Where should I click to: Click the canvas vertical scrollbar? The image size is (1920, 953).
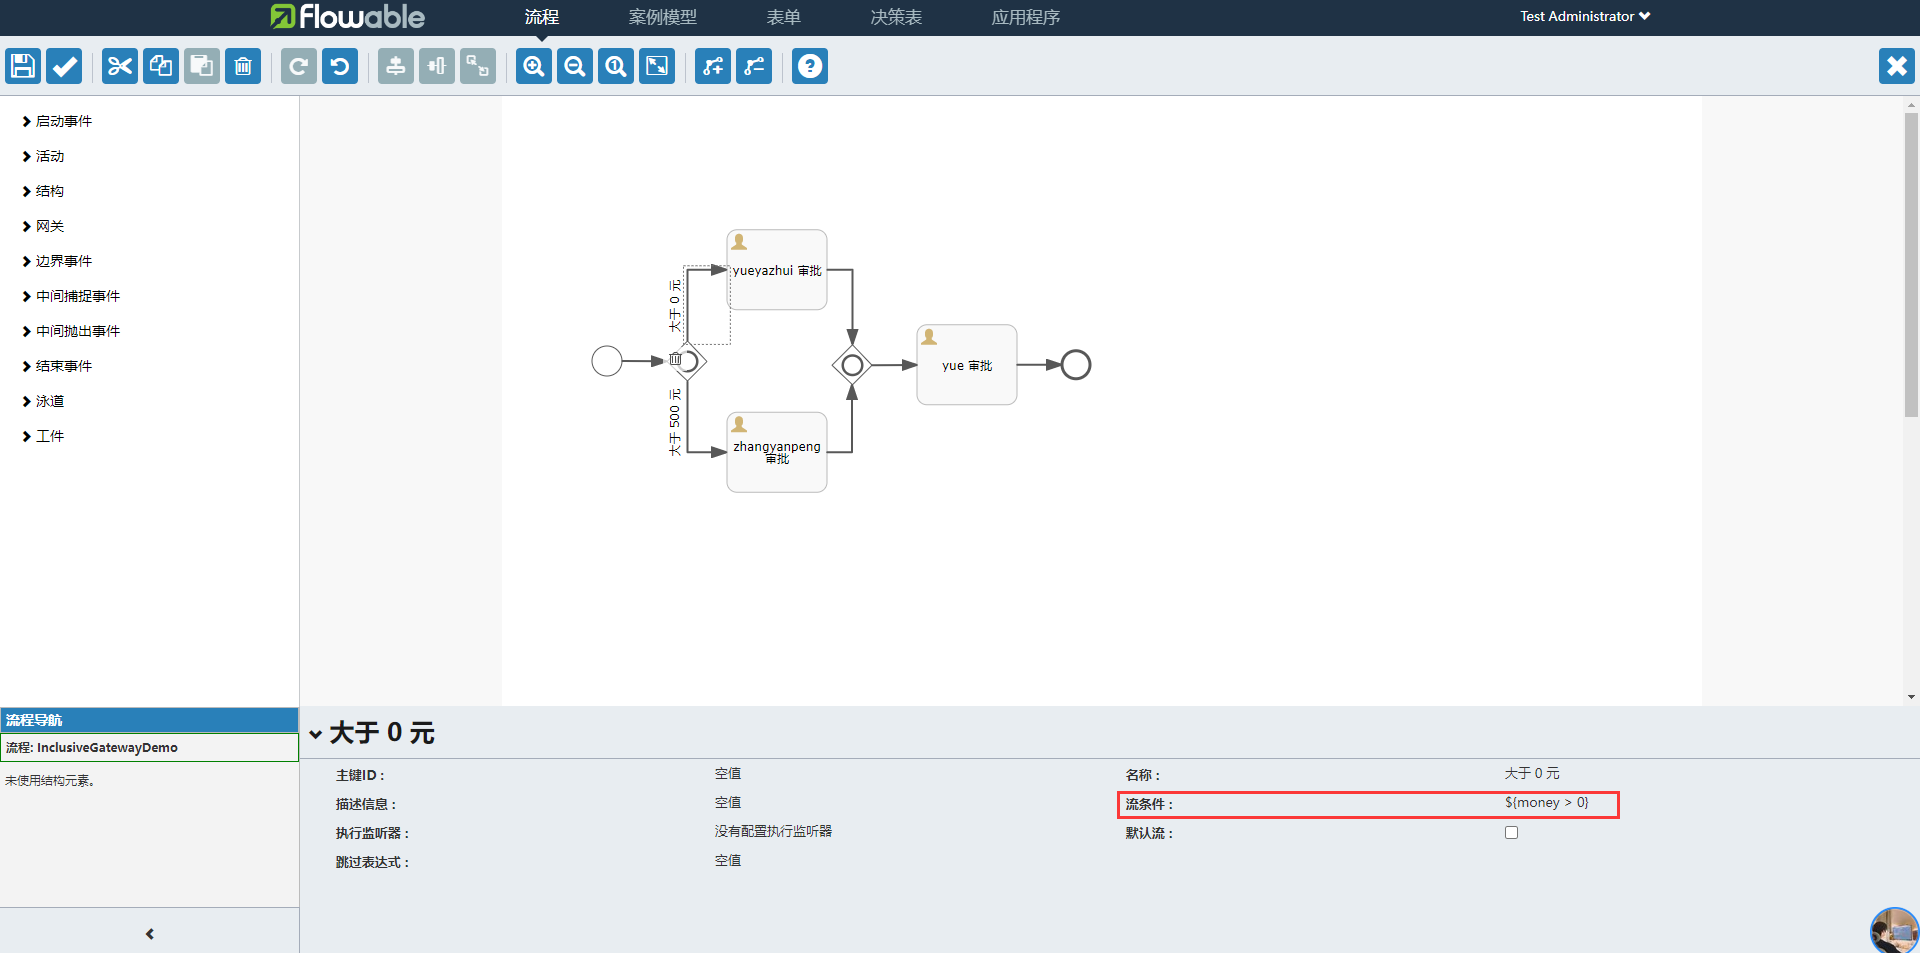1911,265
